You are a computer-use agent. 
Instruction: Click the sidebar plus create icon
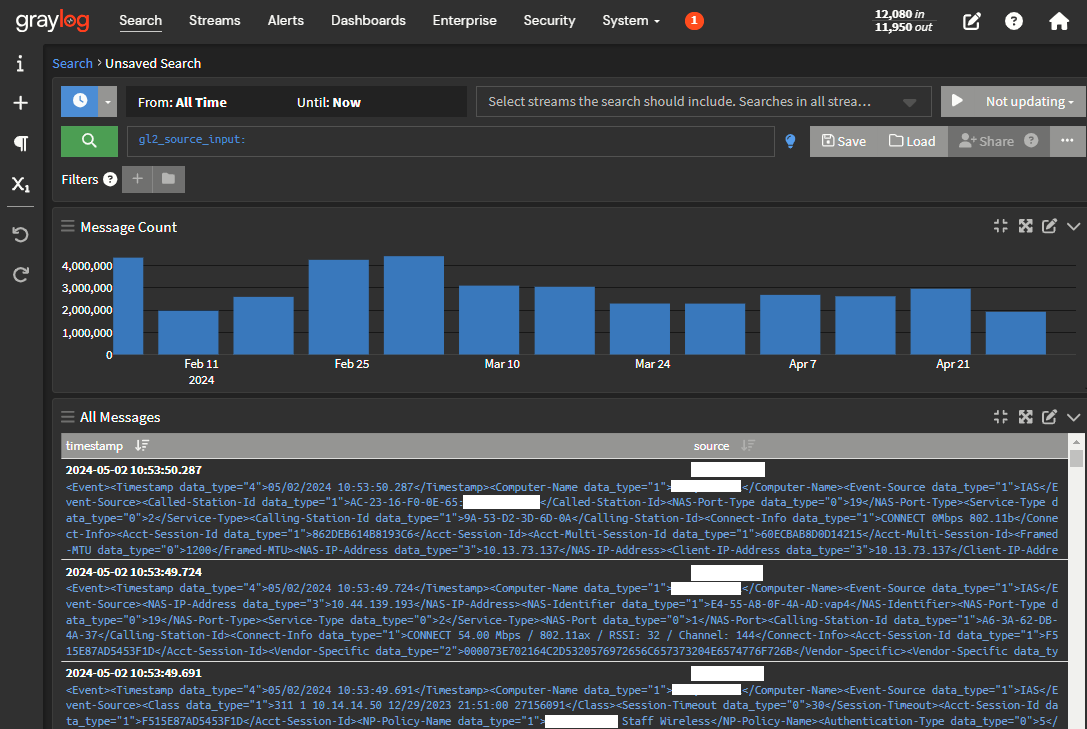[20, 103]
